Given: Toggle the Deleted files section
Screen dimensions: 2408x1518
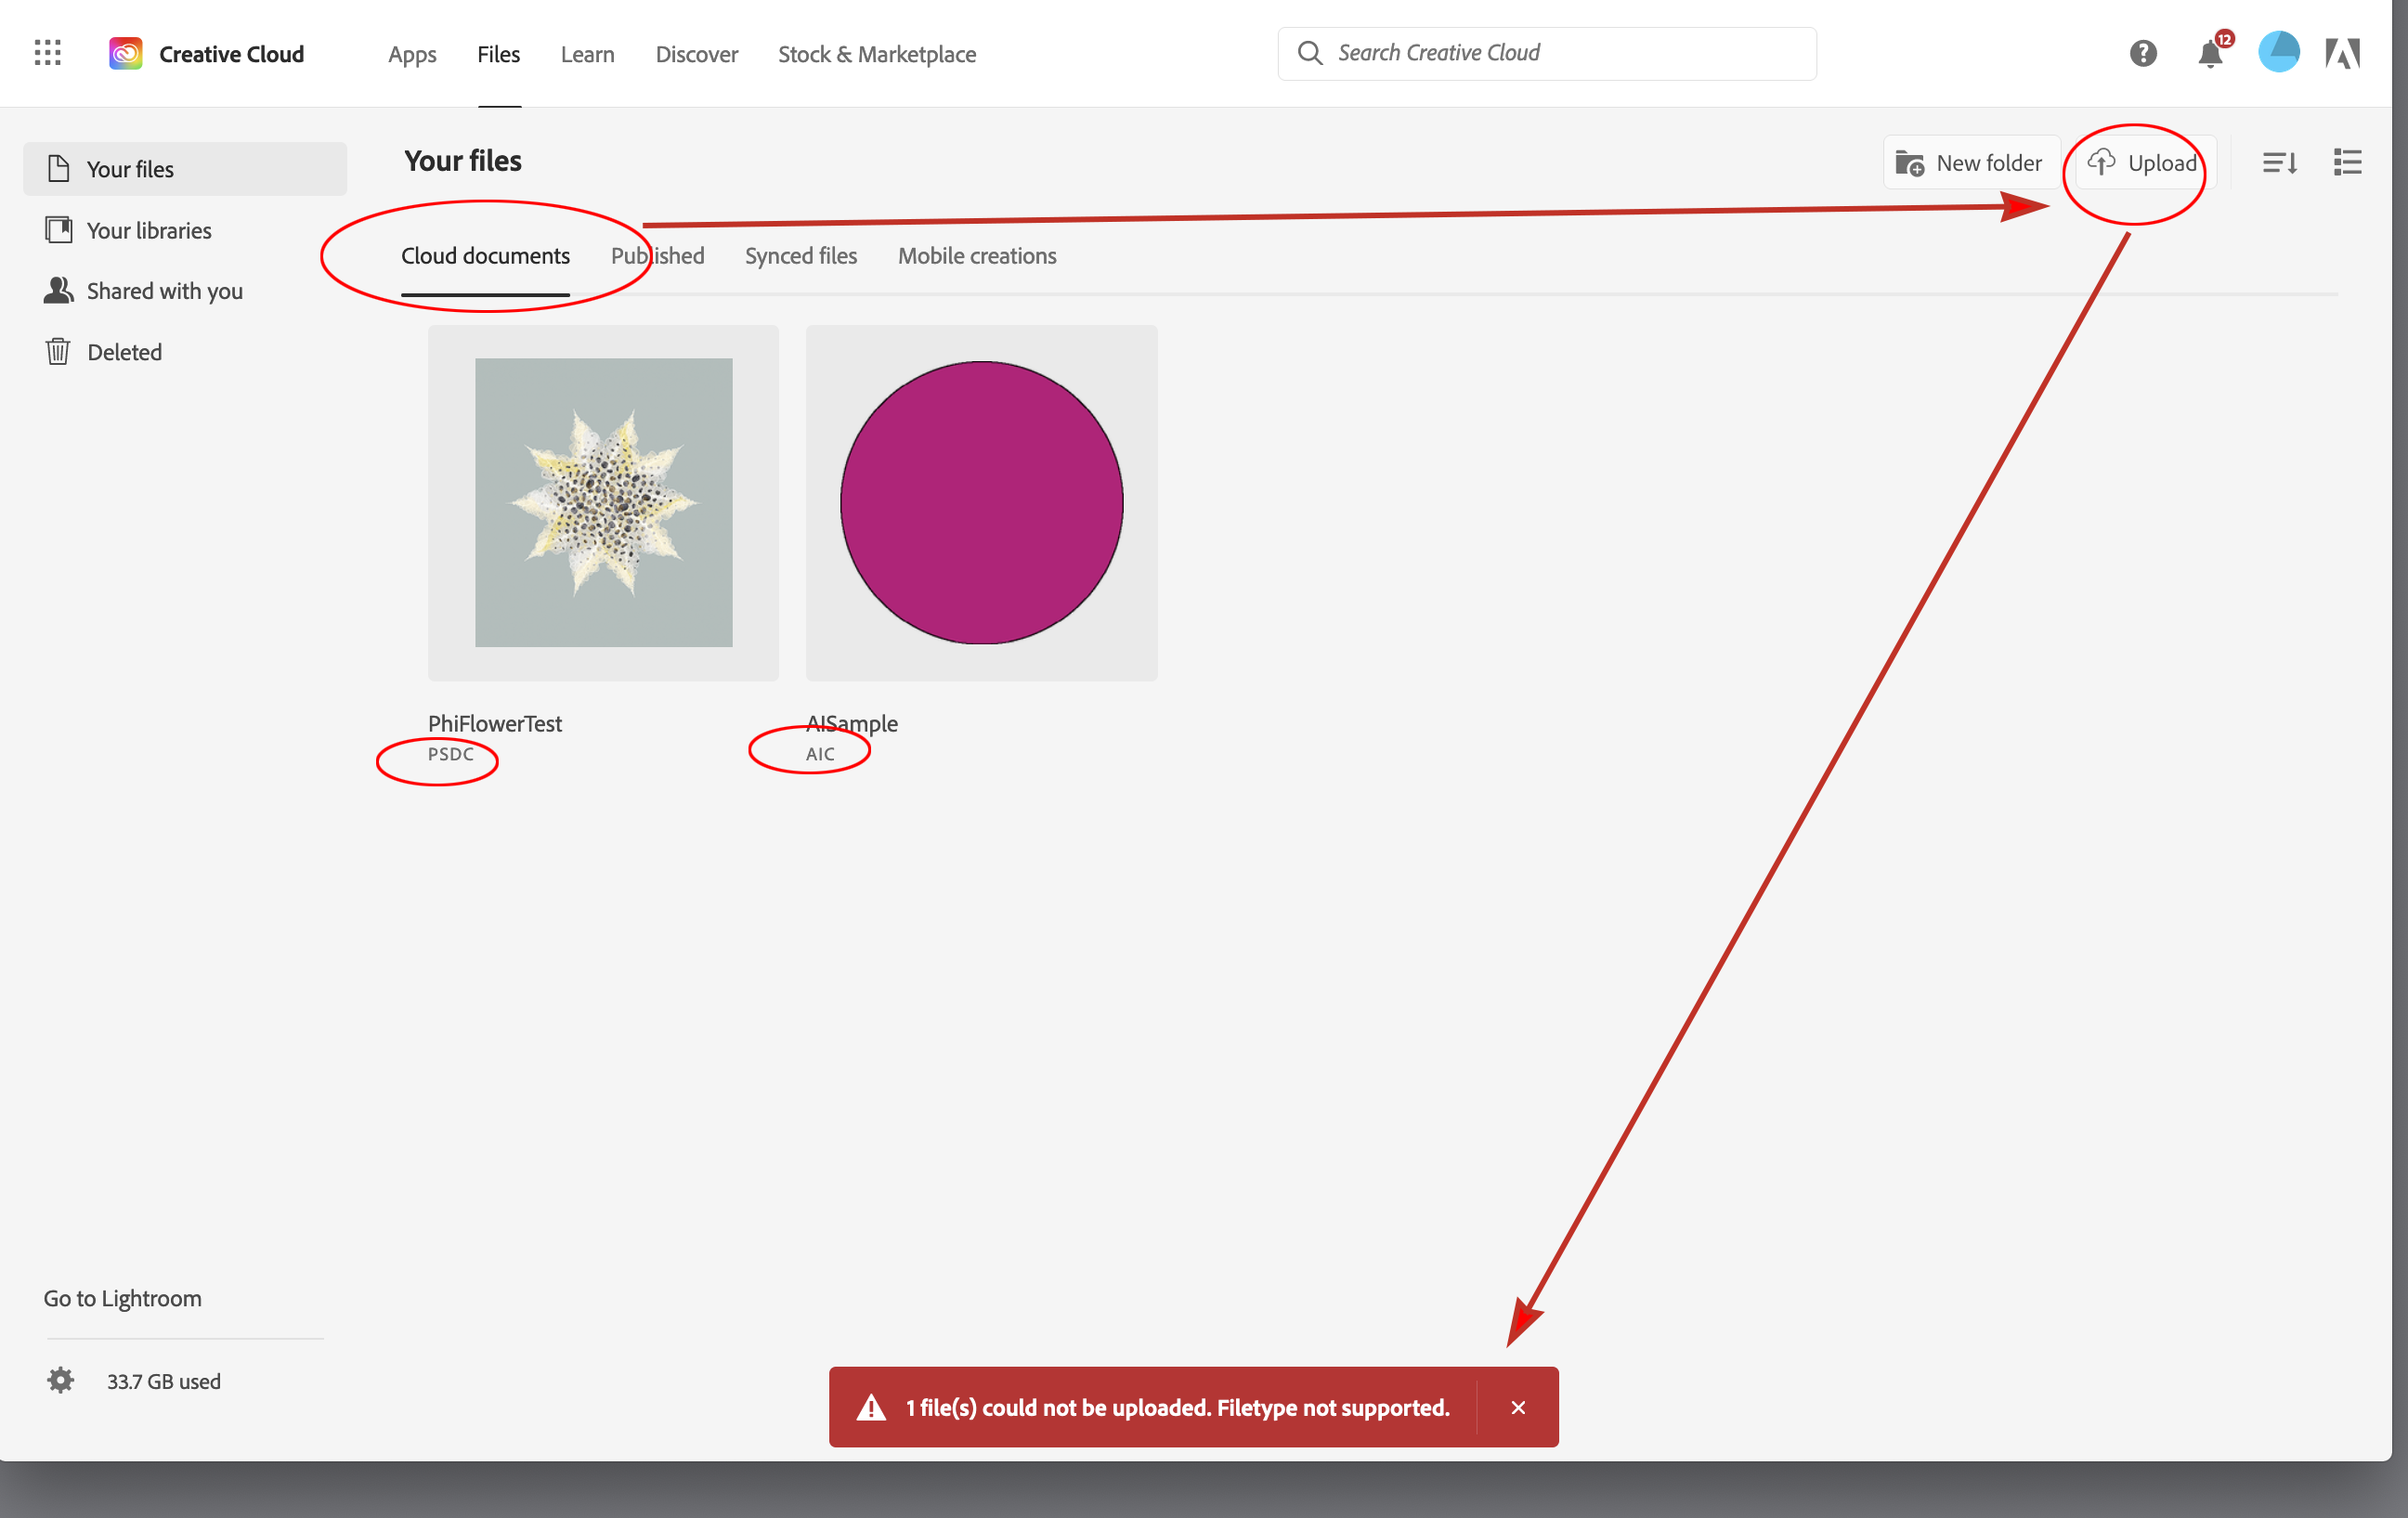Looking at the screenshot, I should pos(123,350).
